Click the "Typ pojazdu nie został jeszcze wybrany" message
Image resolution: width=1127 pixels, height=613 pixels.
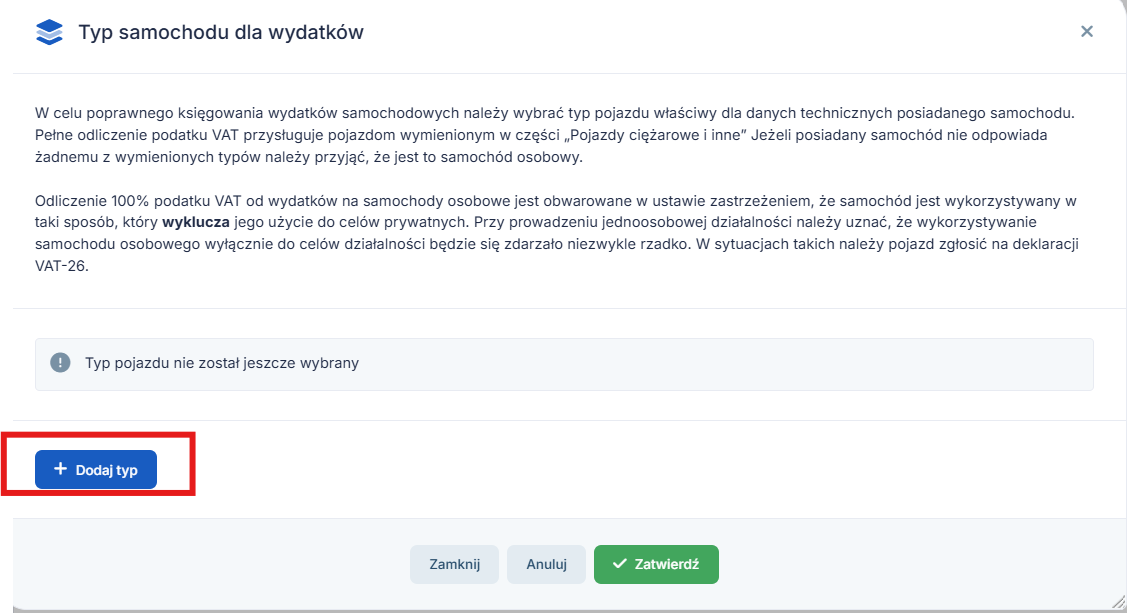(x=221, y=363)
